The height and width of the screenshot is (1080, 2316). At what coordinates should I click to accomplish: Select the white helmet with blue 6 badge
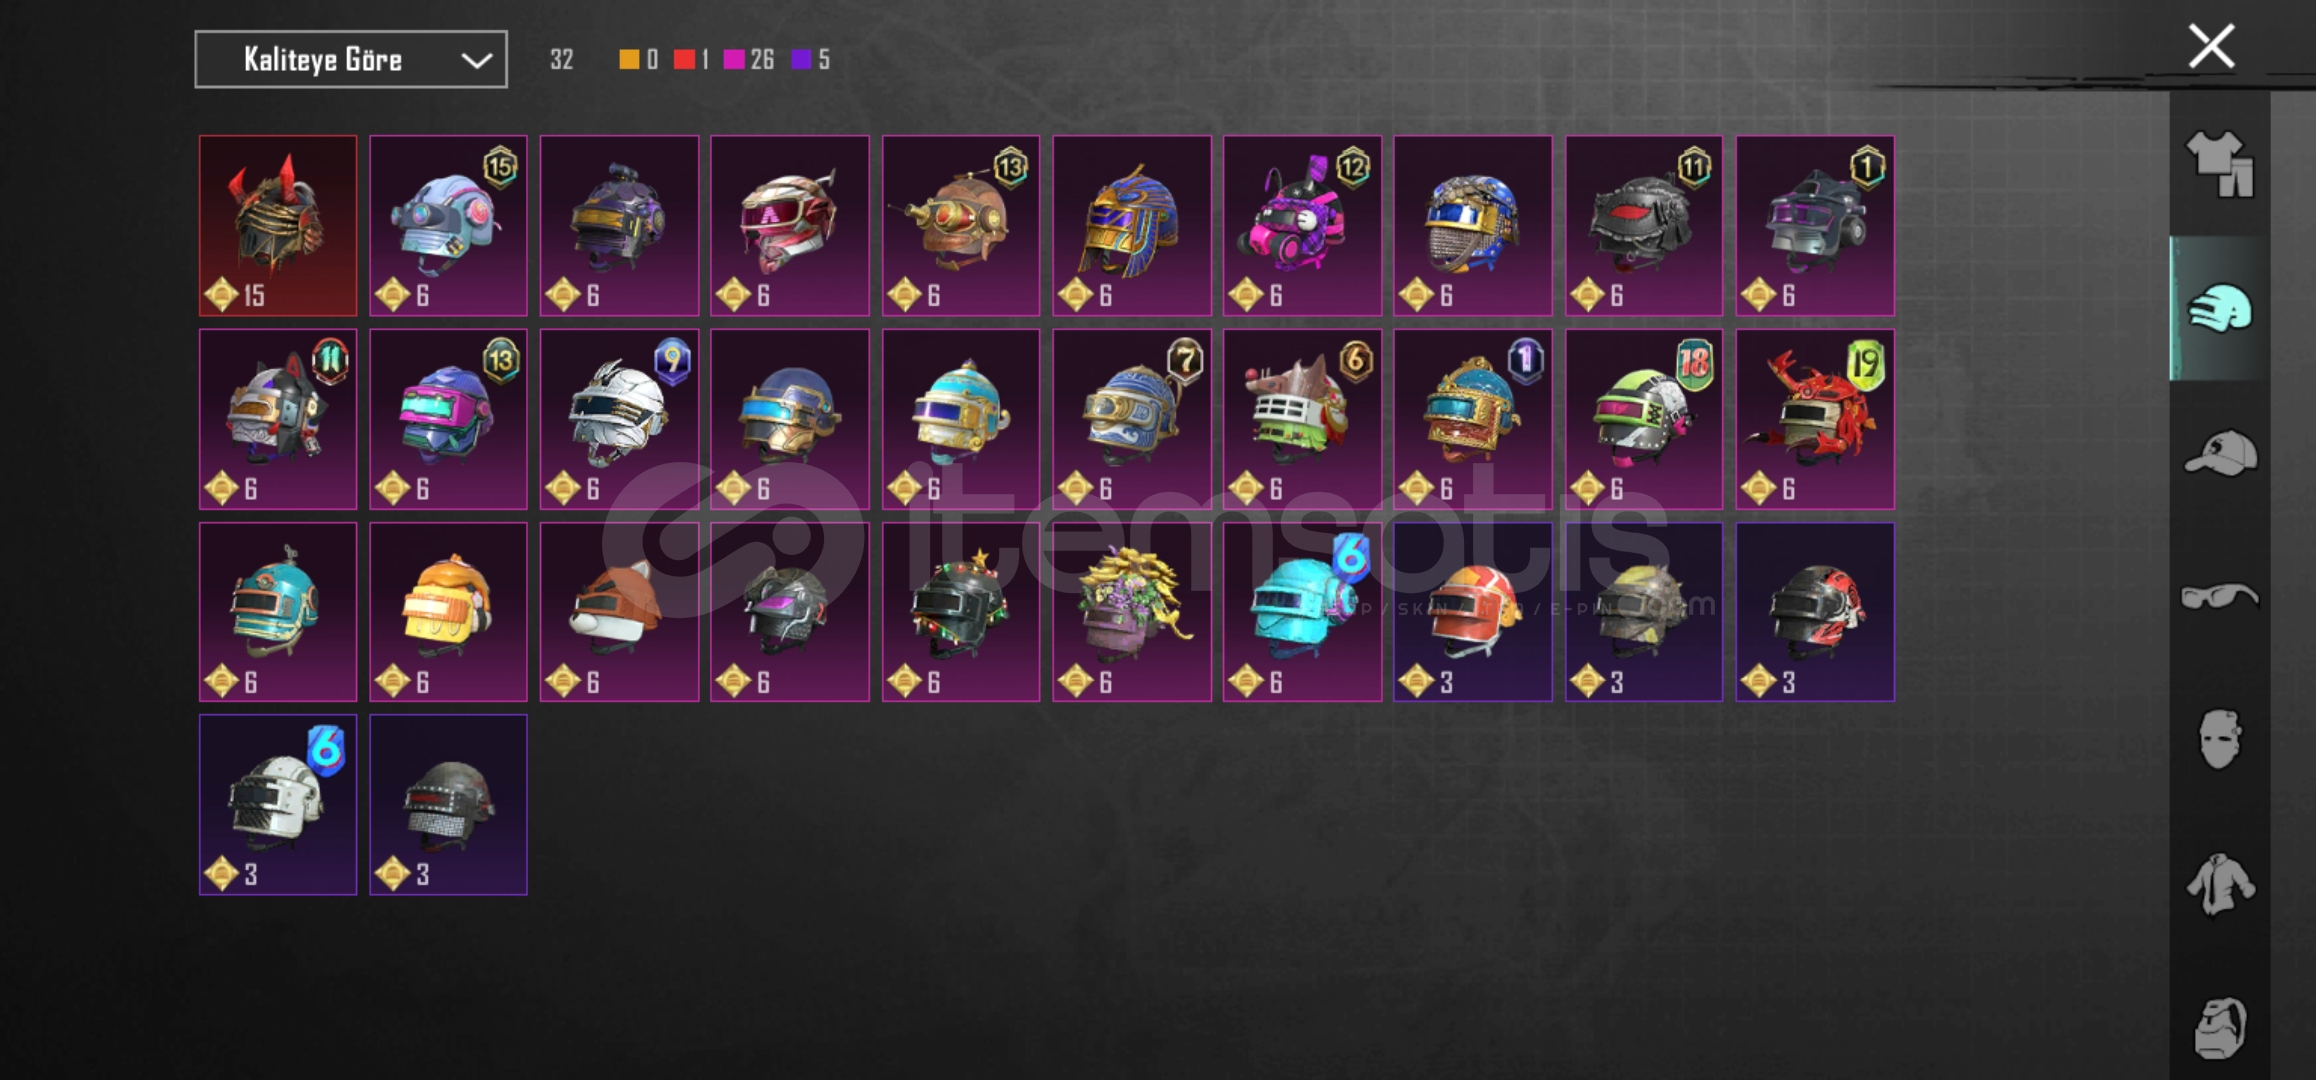point(278,805)
